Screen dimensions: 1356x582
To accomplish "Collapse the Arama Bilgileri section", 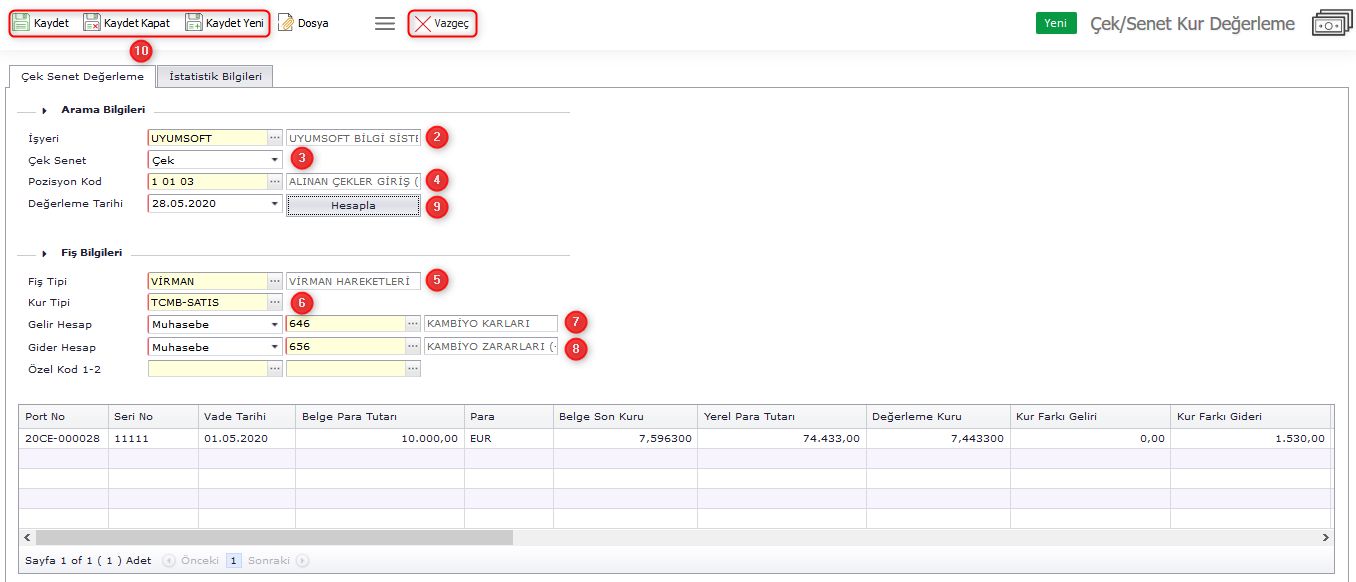I will [x=45, y=110].
